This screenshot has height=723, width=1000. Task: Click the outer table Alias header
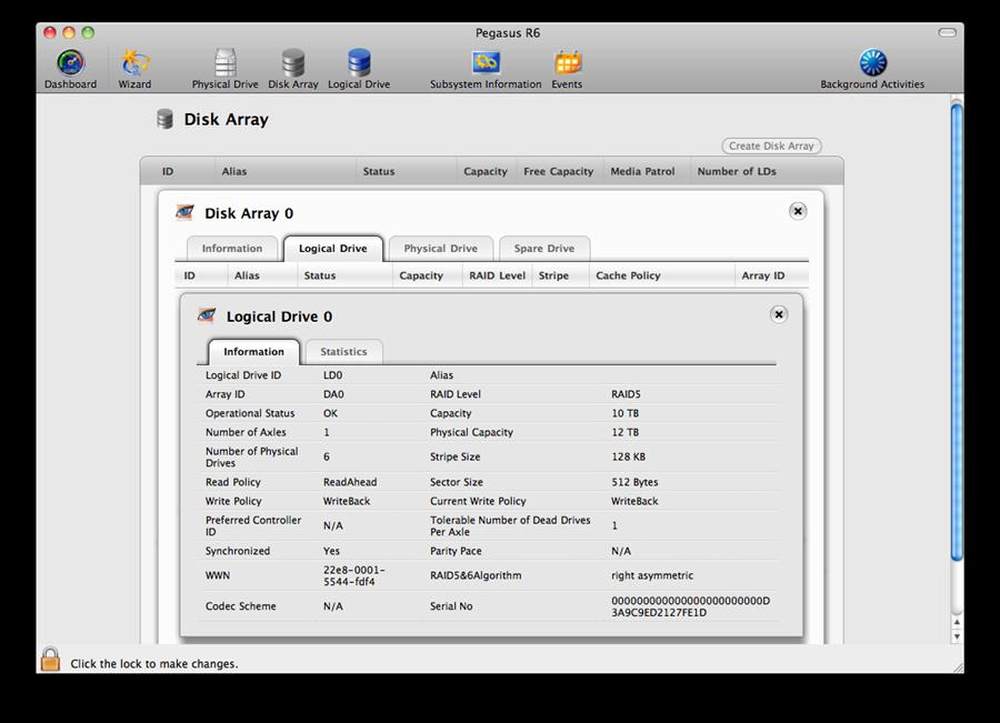(234, 172)
